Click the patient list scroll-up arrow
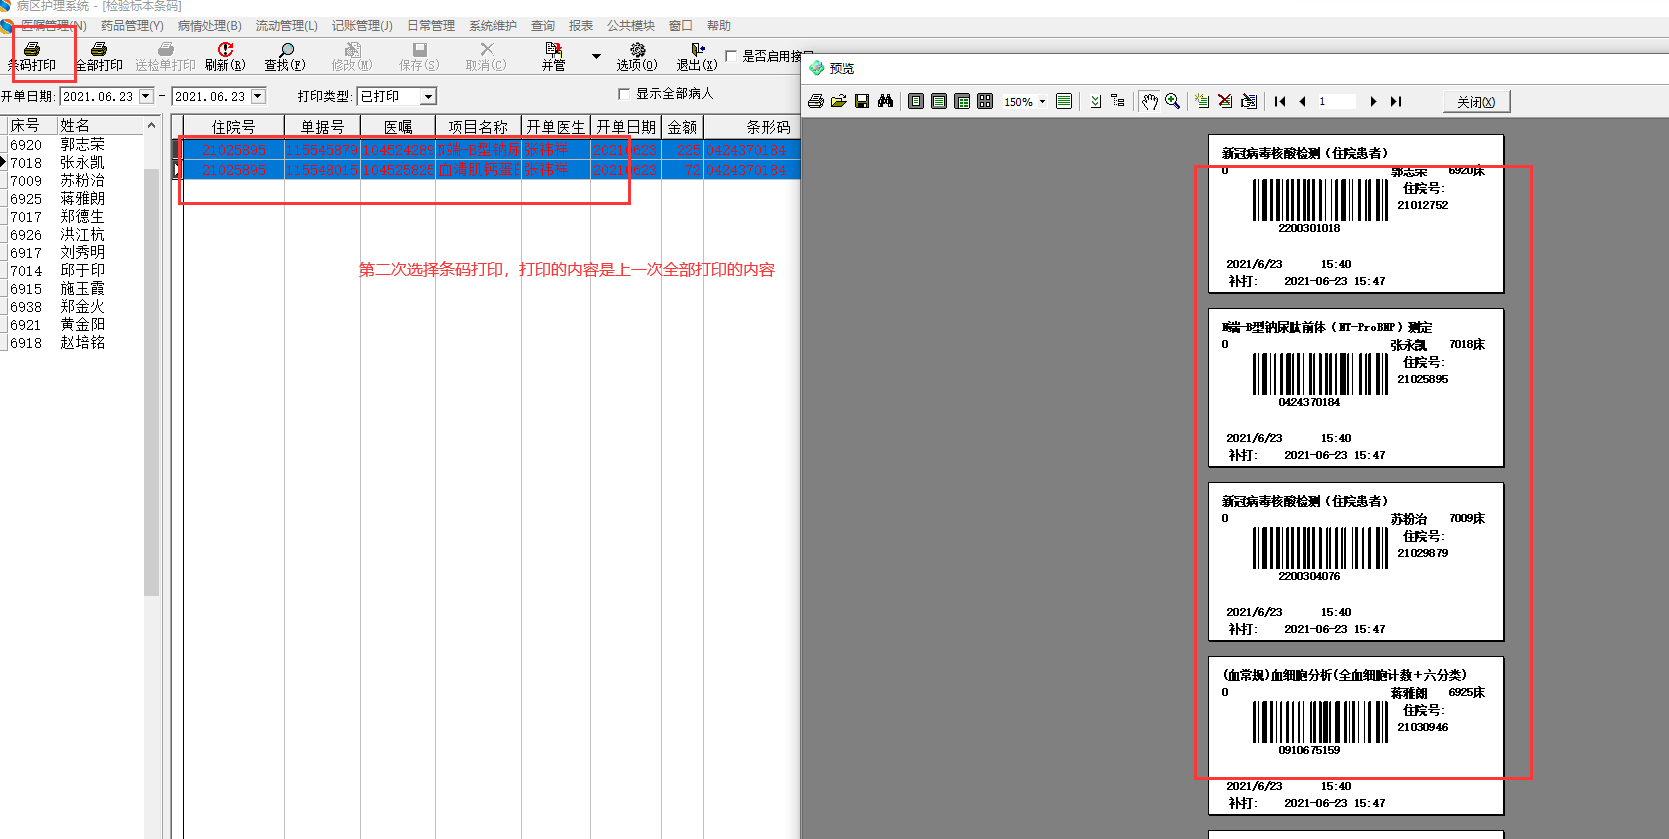This screenshot has width=1669, height=839. 151,125
